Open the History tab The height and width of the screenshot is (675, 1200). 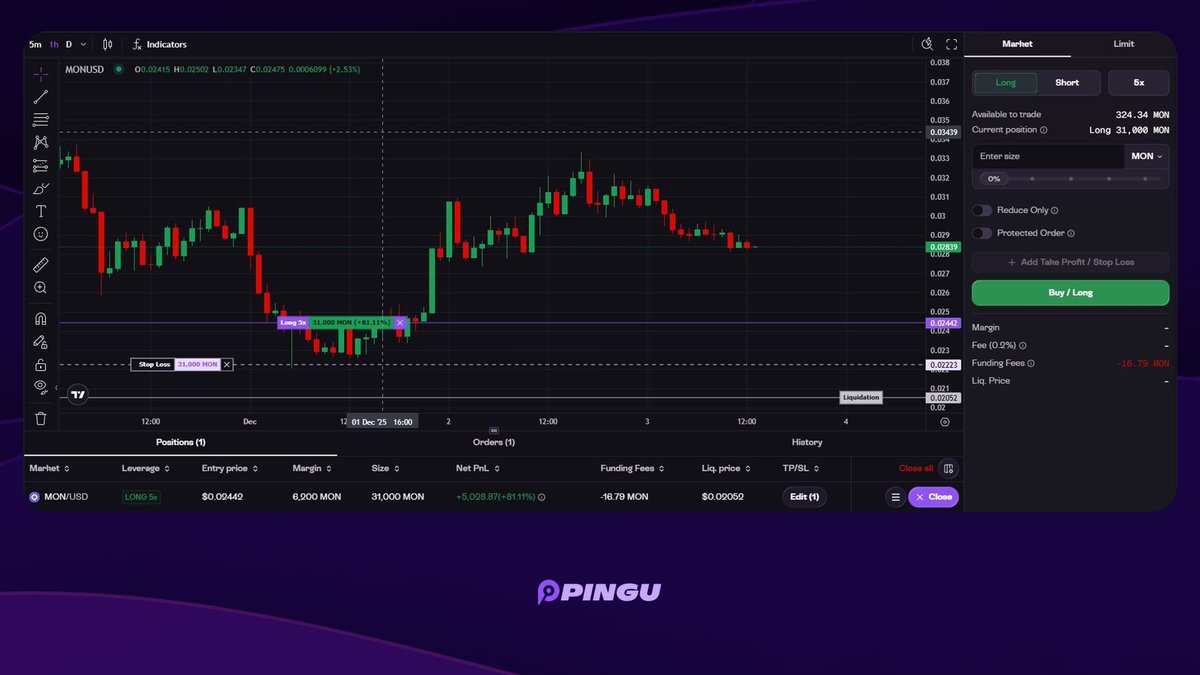tap(807, 442)
